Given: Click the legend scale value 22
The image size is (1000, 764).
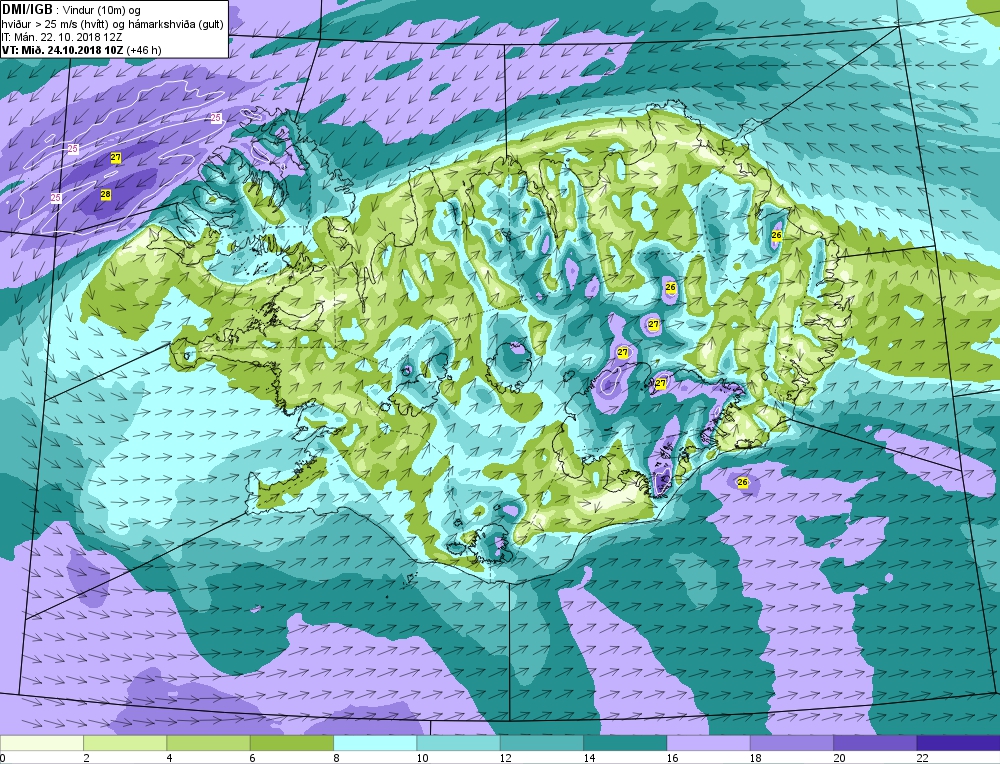Looking at the screenshot, I should pos(922,758).
